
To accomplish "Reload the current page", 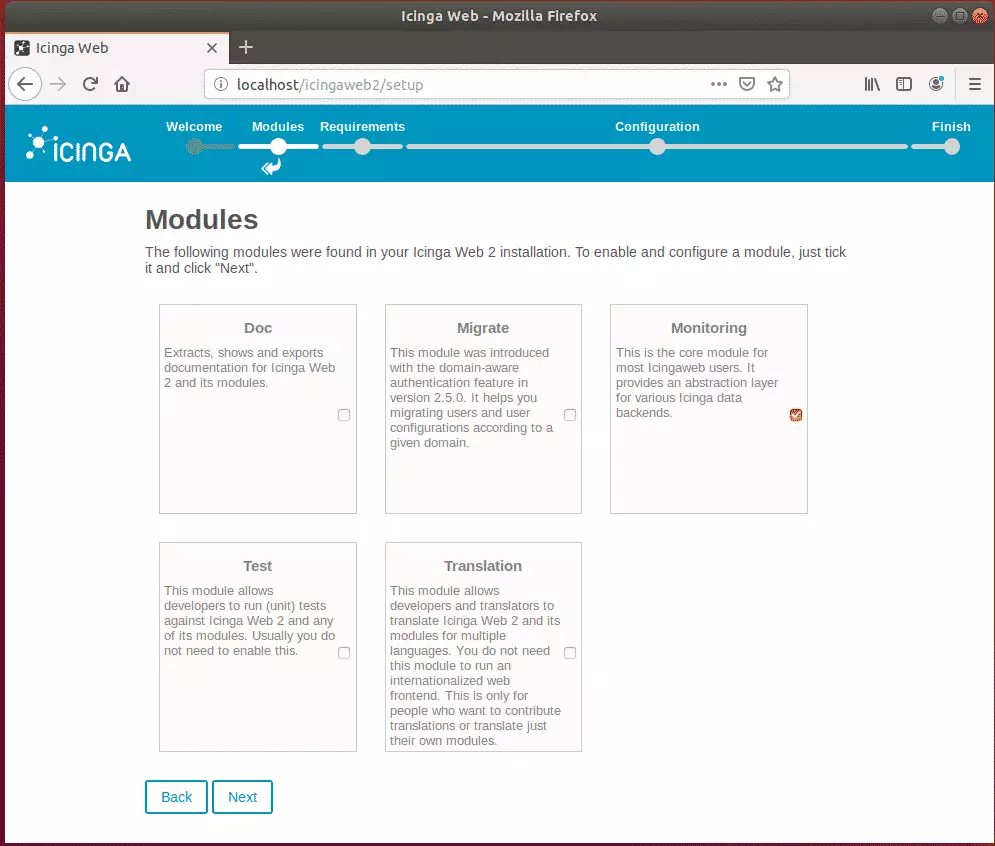I will [x=90, y=84].
